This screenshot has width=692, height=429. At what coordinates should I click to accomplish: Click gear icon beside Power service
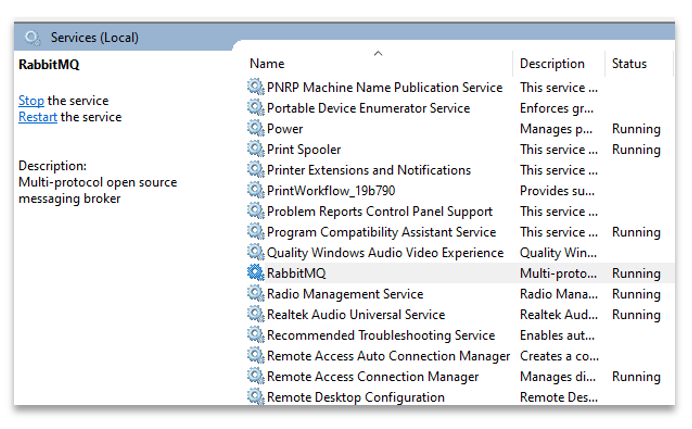pos(256,128)
